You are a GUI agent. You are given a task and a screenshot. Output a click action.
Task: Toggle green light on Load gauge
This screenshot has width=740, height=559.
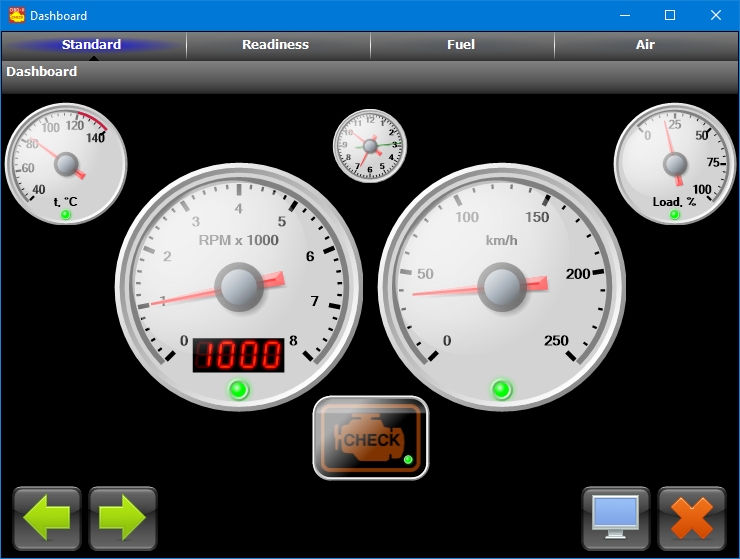tap(674, 215)
